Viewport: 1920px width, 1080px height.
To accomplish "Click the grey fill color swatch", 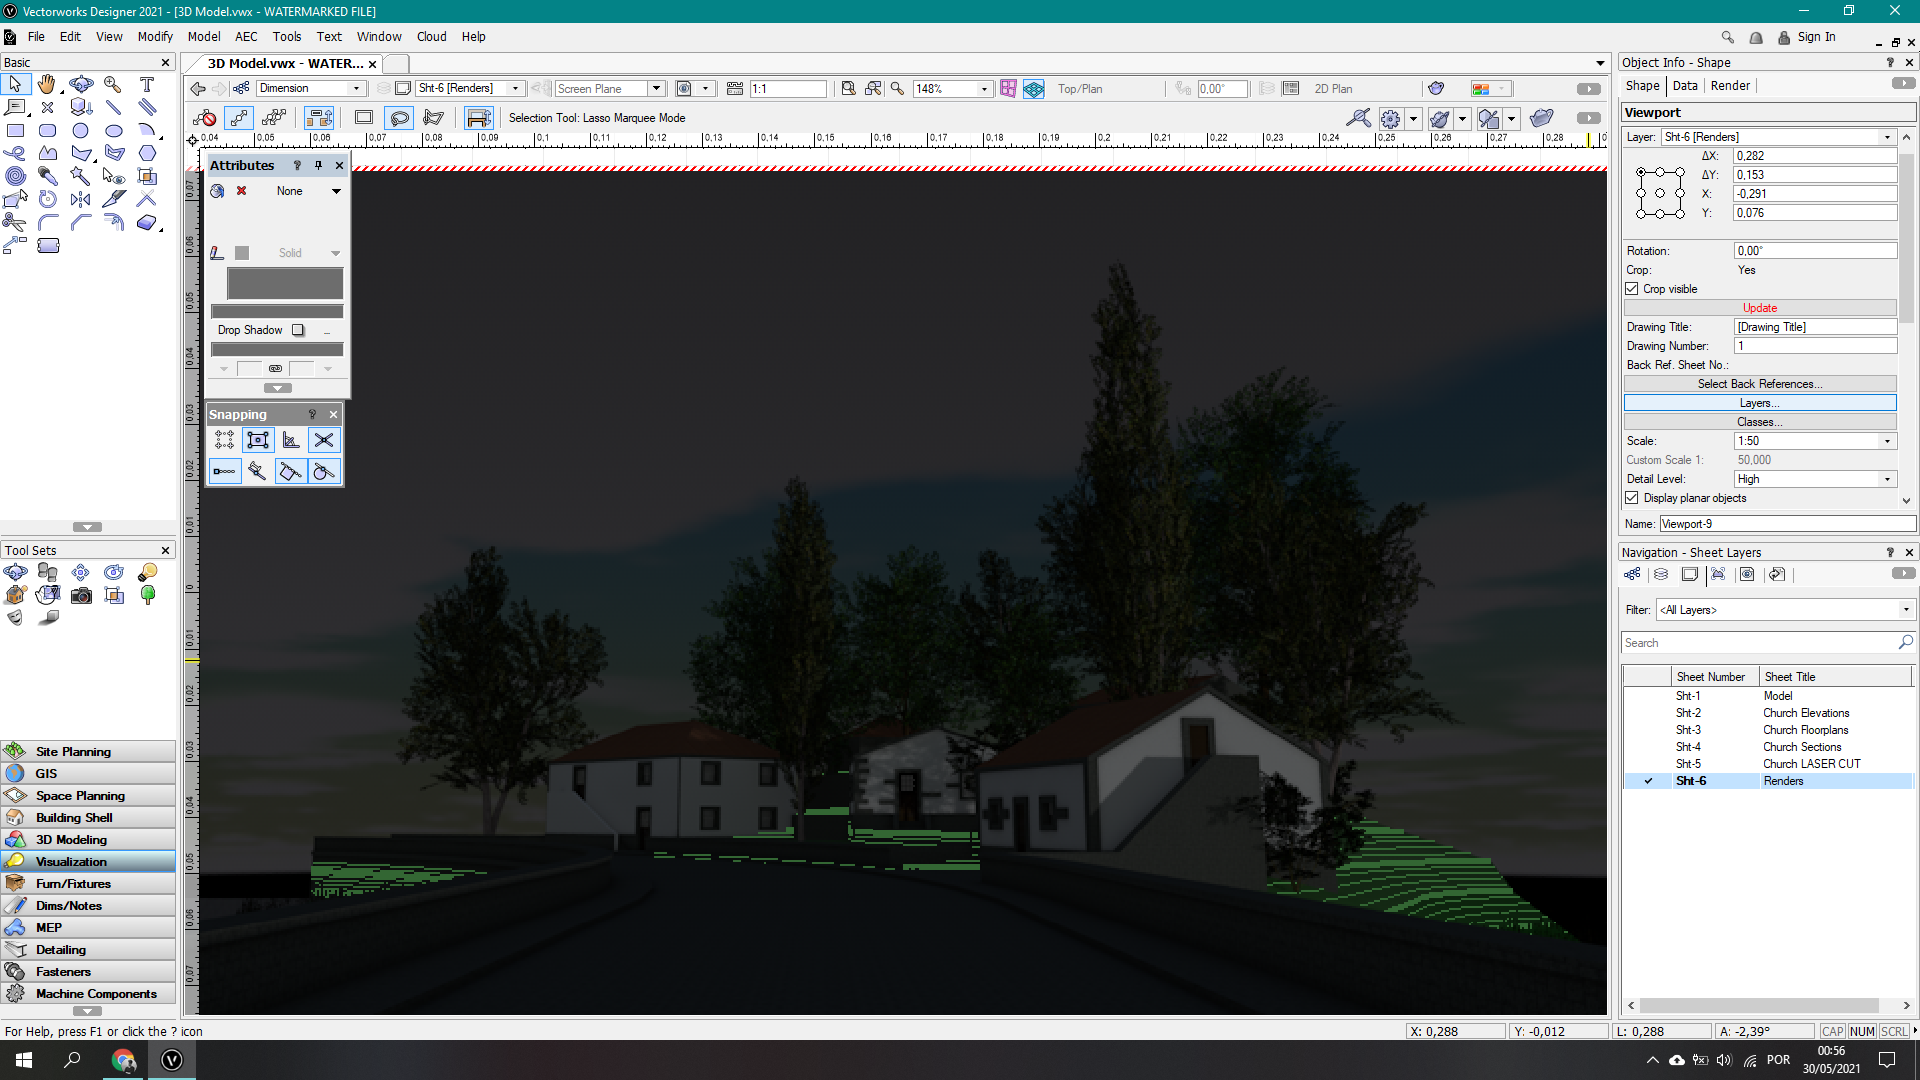I will (x=285, y=283).
